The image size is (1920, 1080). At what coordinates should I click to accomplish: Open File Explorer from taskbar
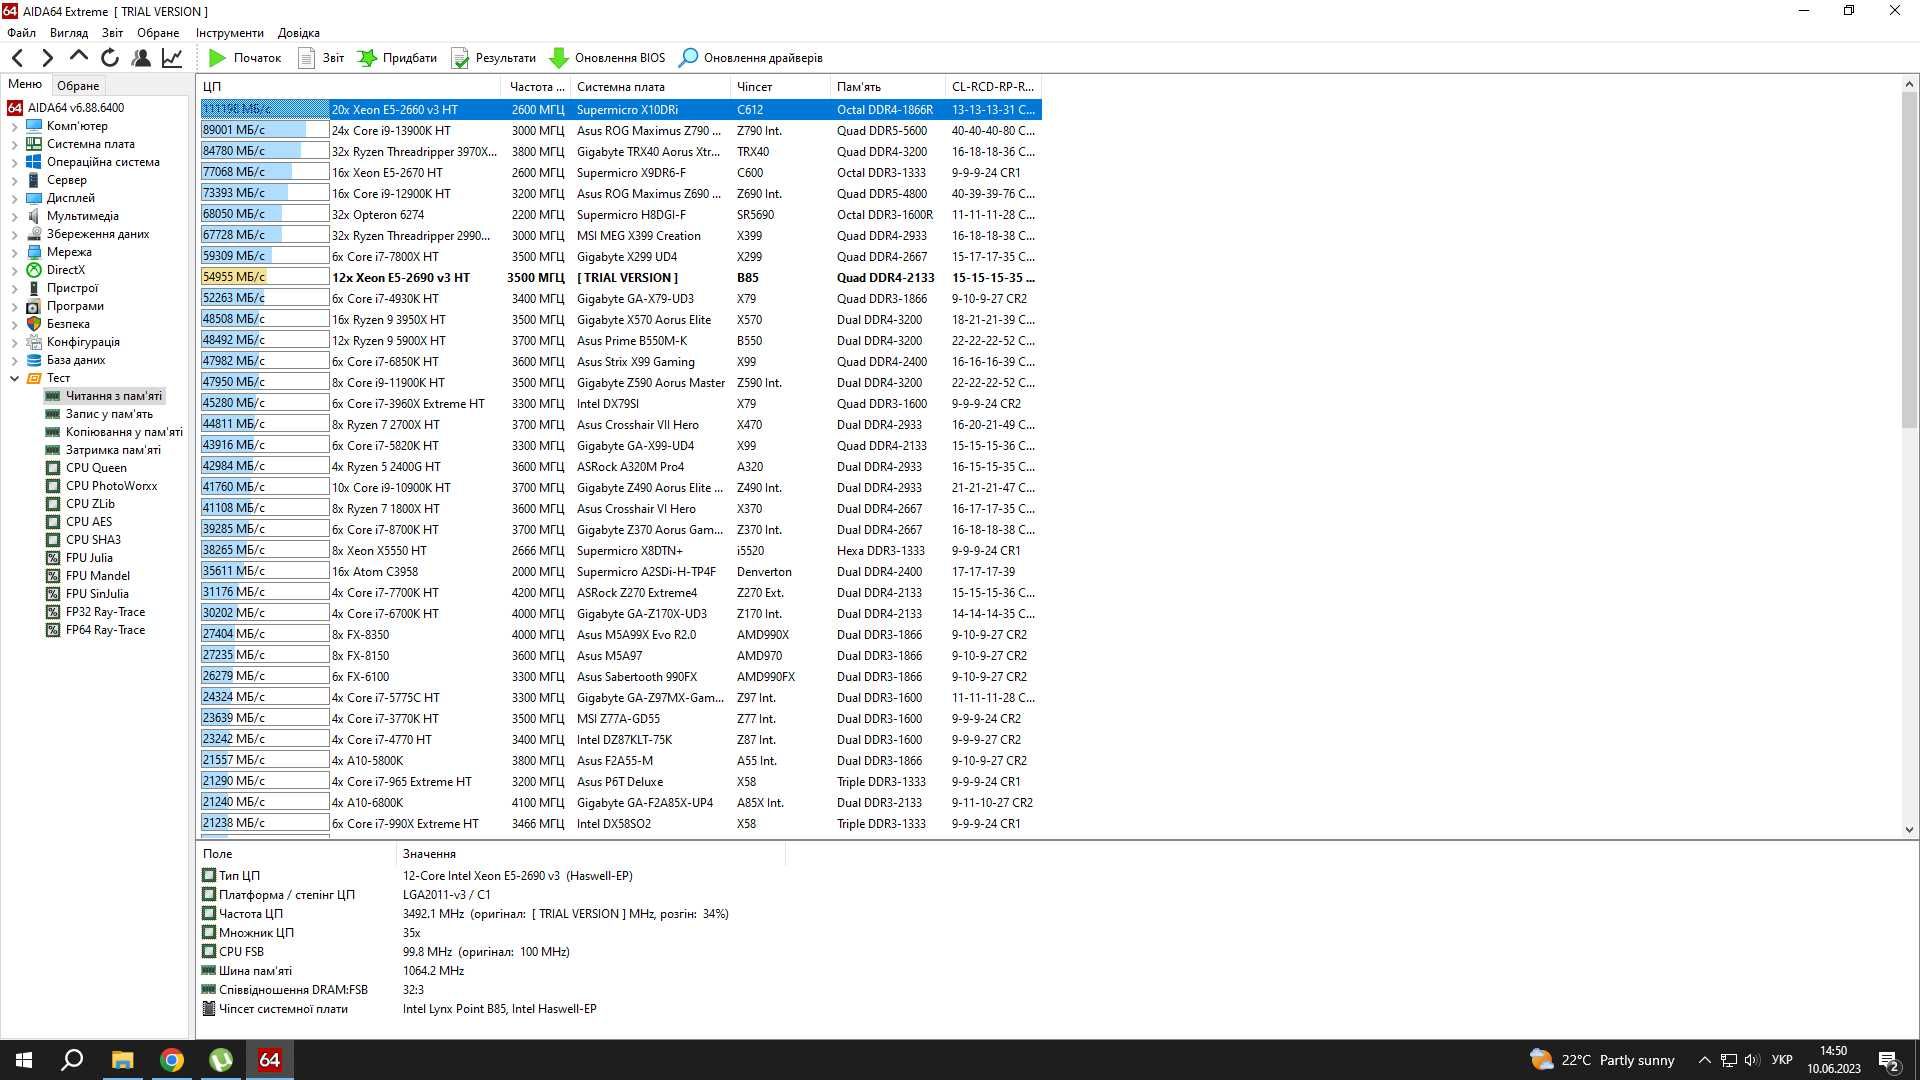[122, 1060]
